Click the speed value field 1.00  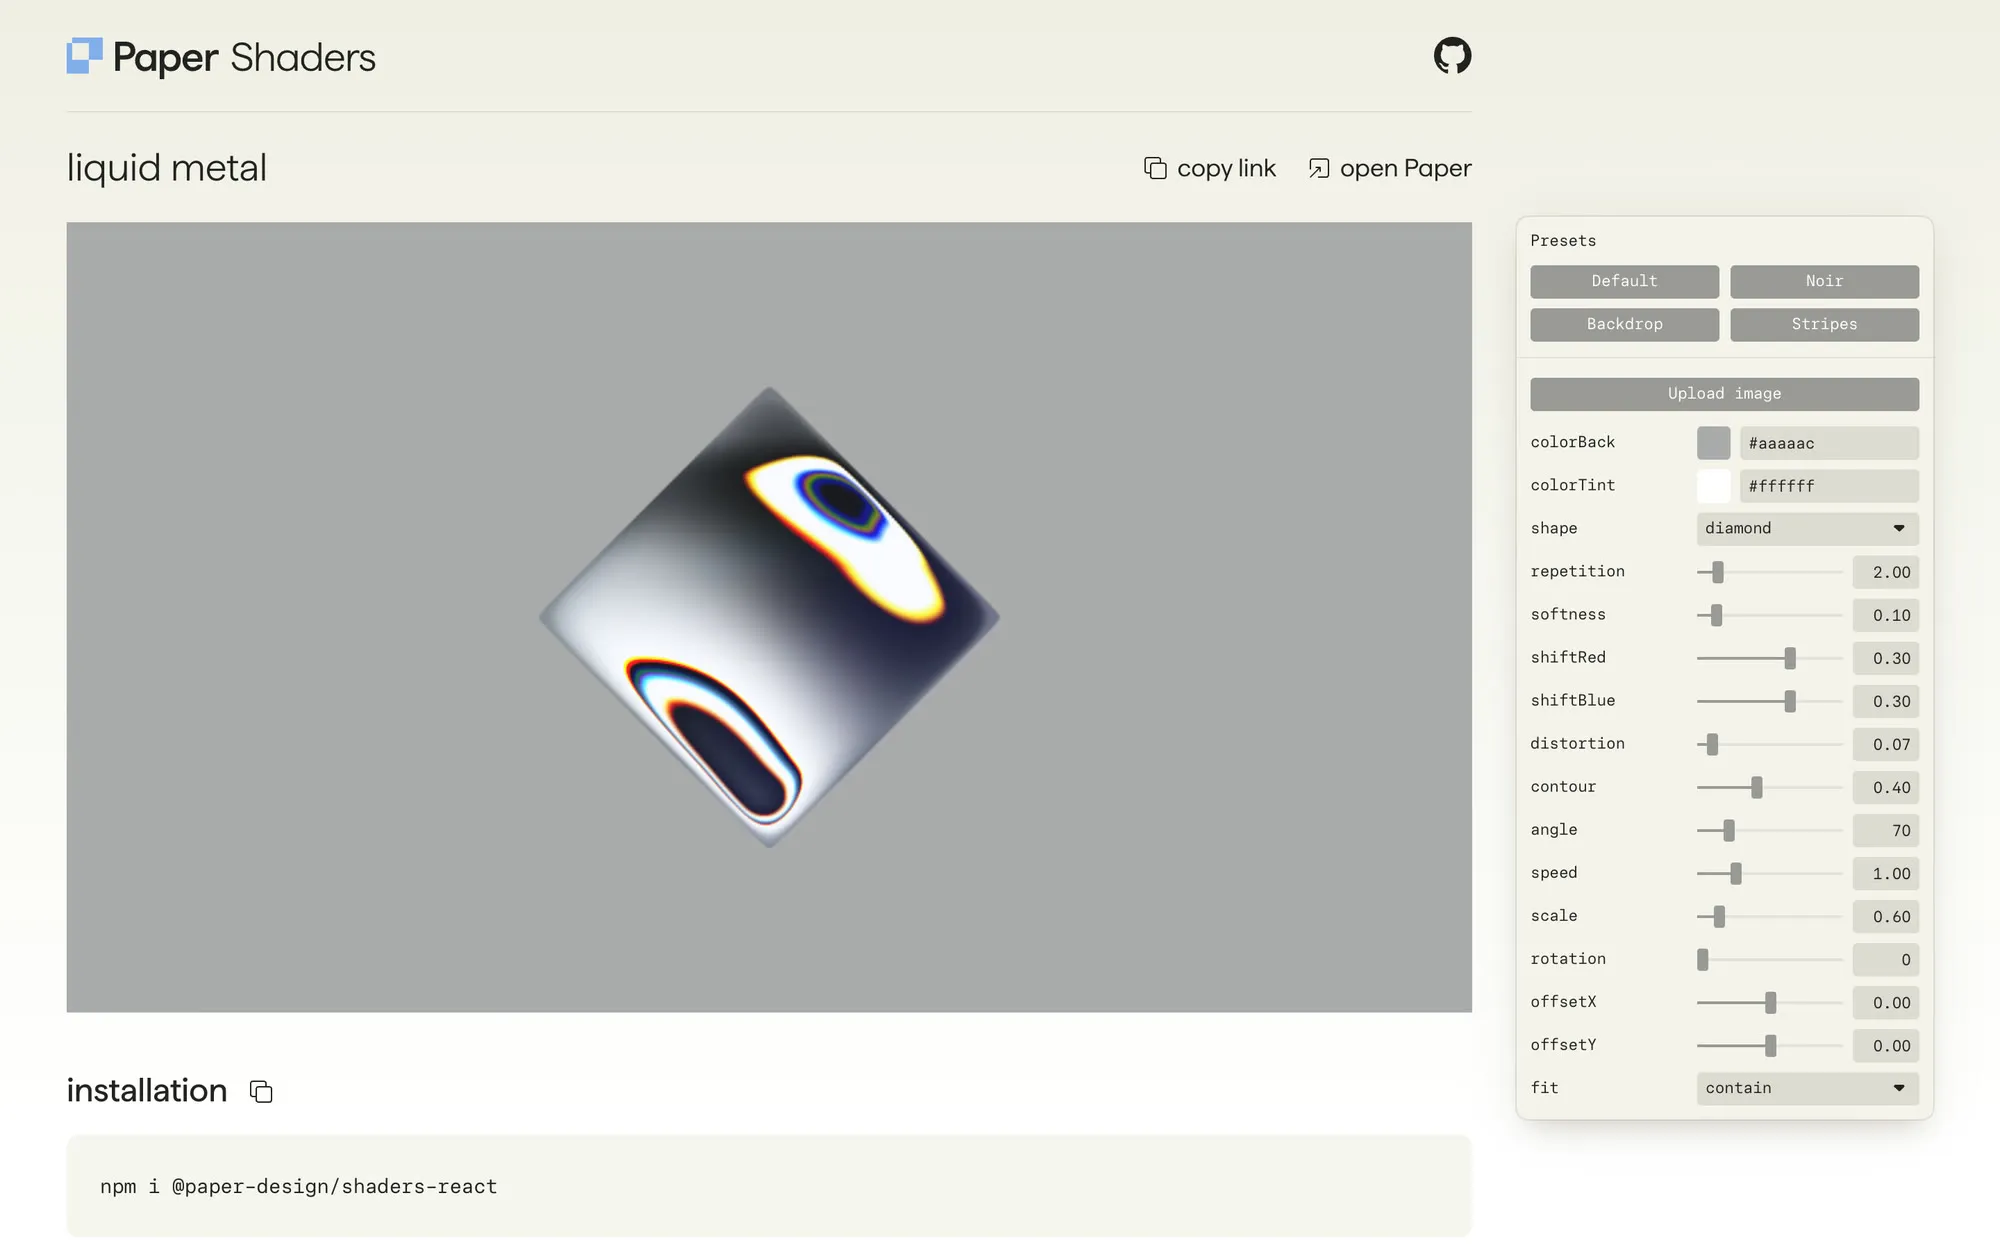point(1885,873)
